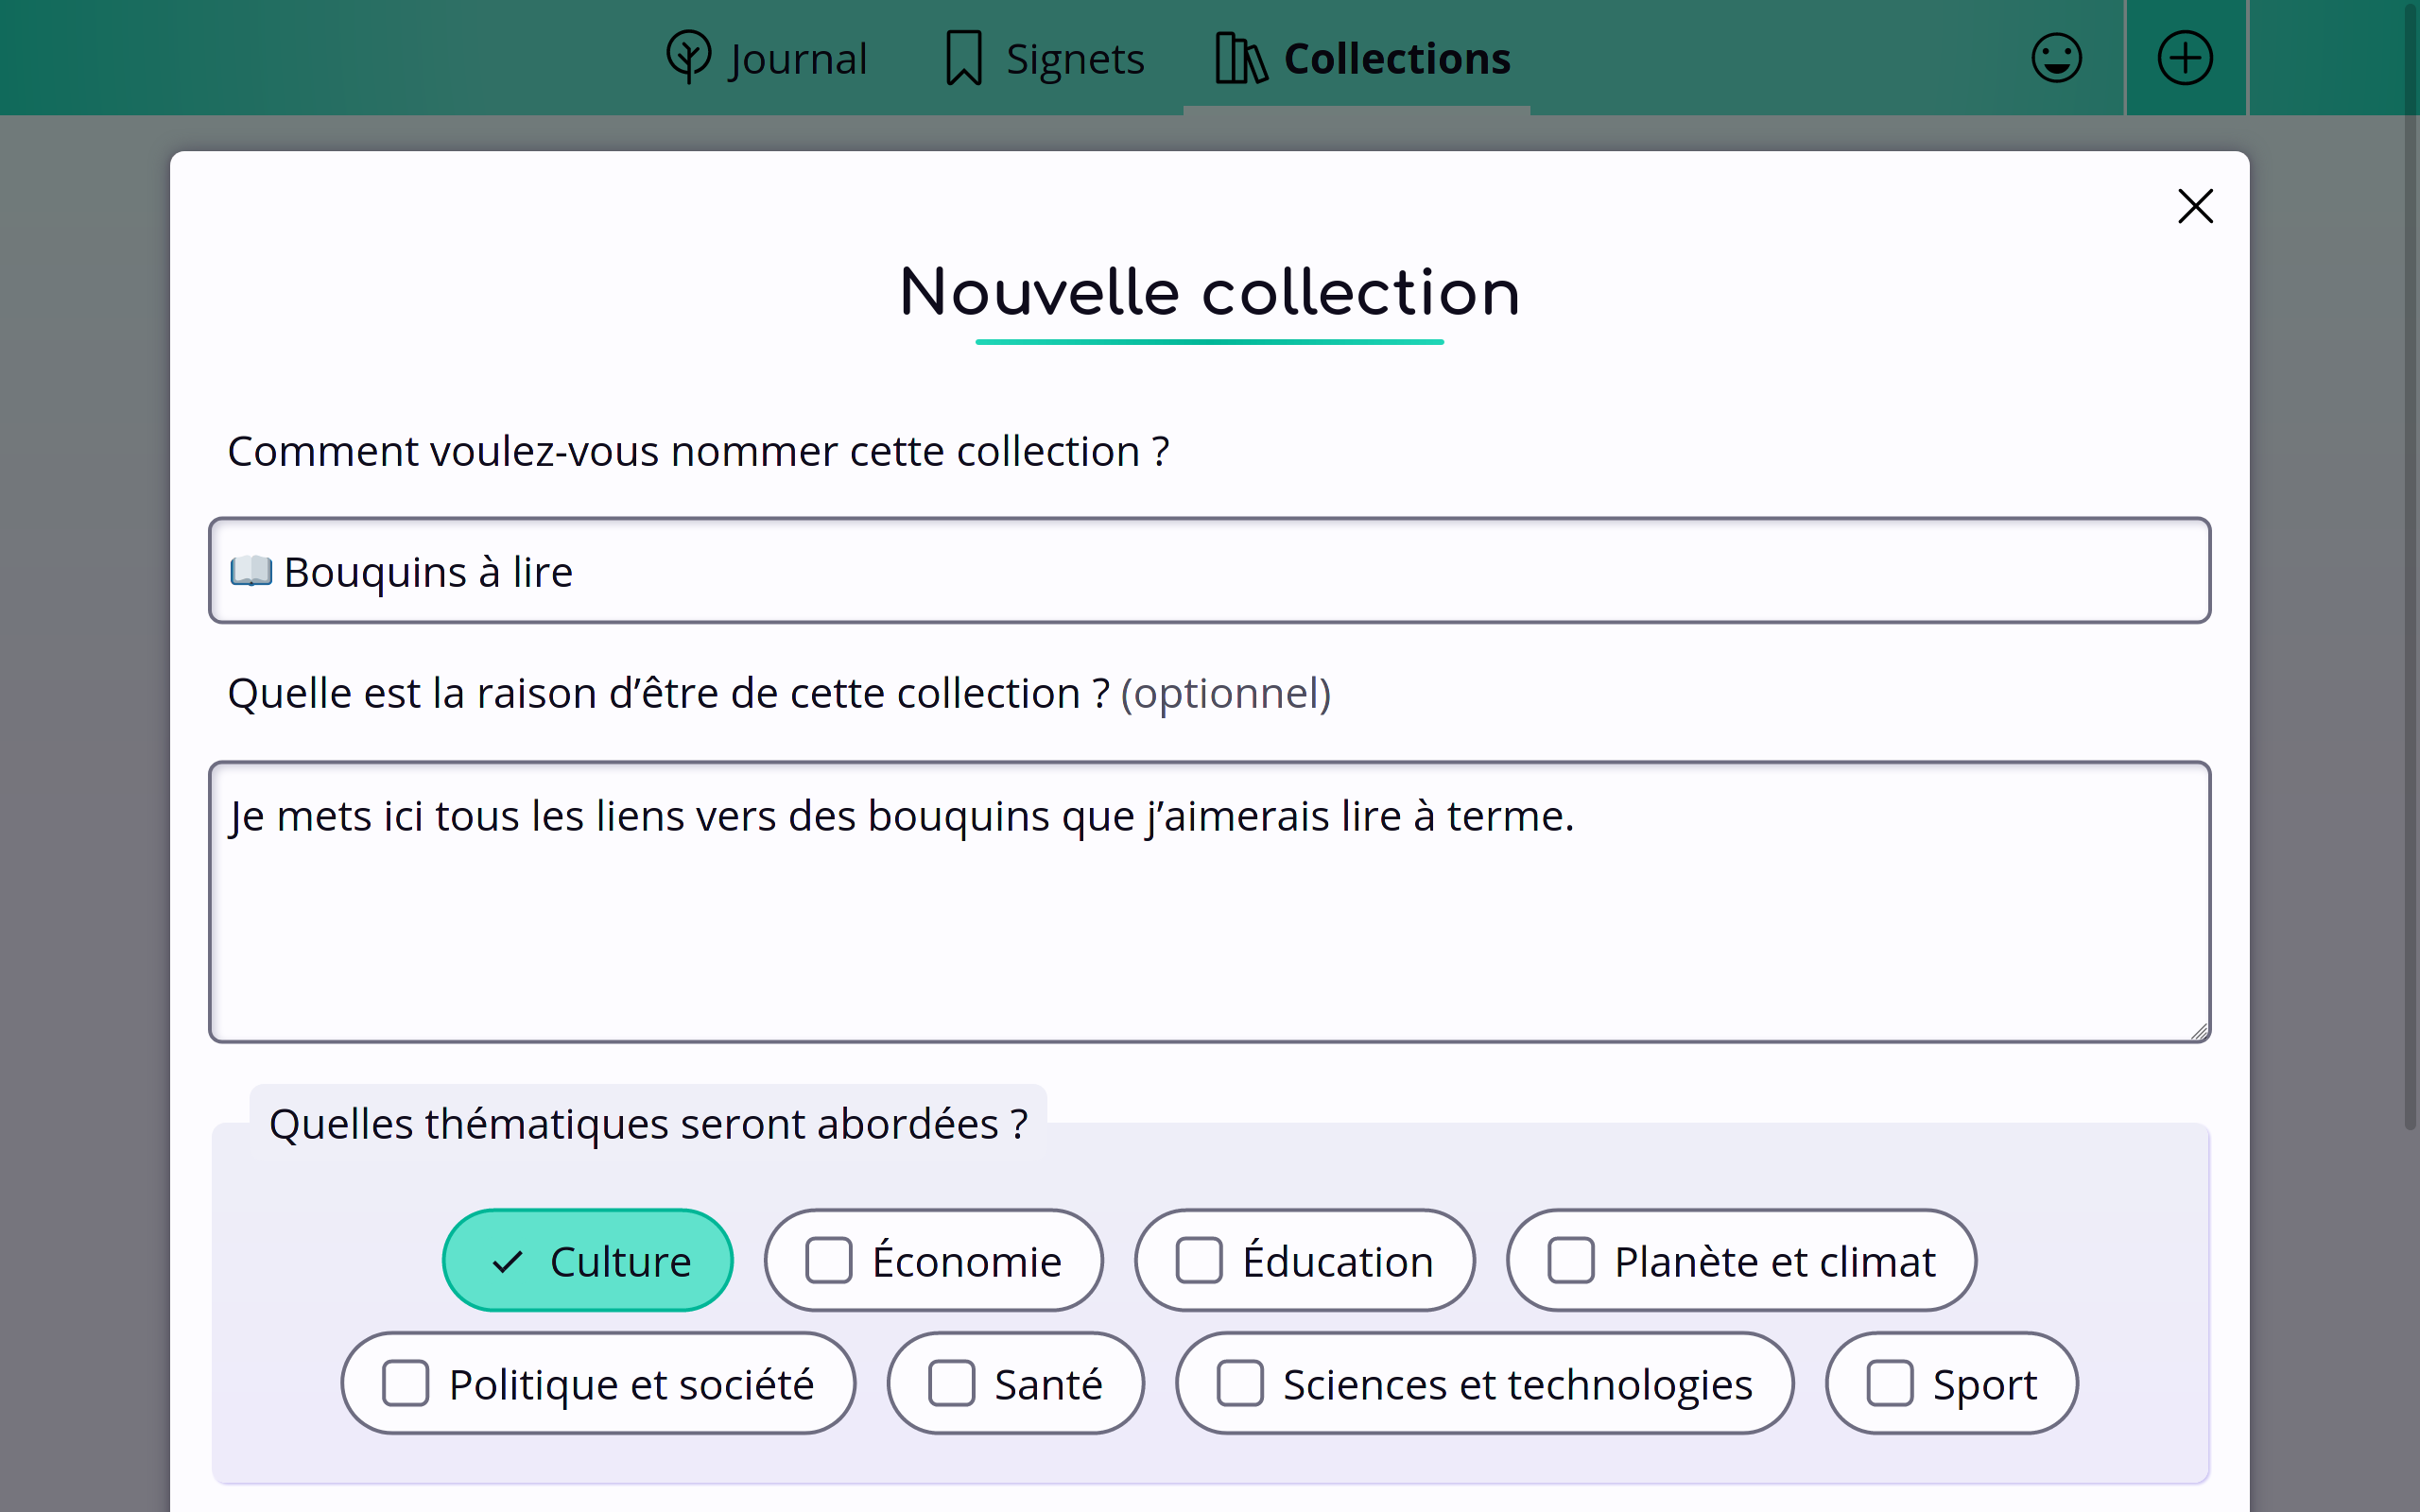Click the smiley feedback icon
2420x1512 pixels.
[x=2056, y=57]
